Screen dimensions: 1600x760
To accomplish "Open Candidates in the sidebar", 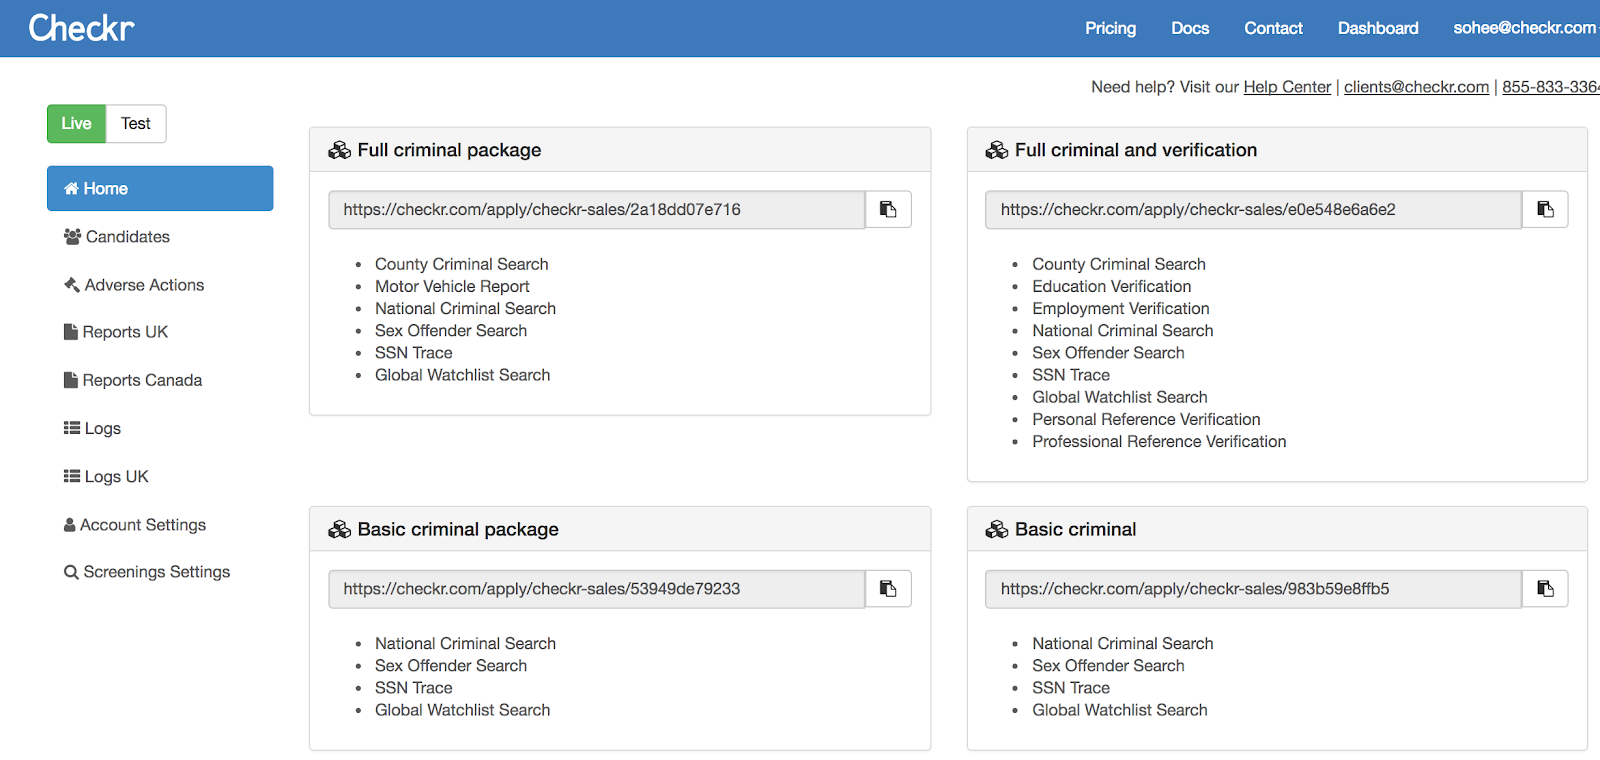I will 160,237.
